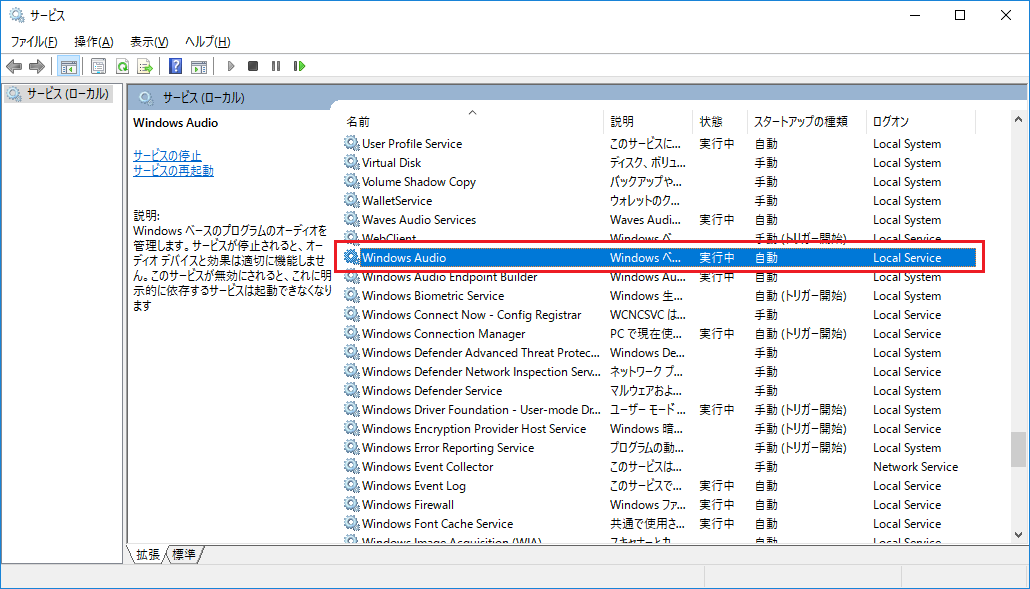This screenshot has width=1030, height=589.
Task: Open Help with the question mark icon
Action: click(175, 66)
